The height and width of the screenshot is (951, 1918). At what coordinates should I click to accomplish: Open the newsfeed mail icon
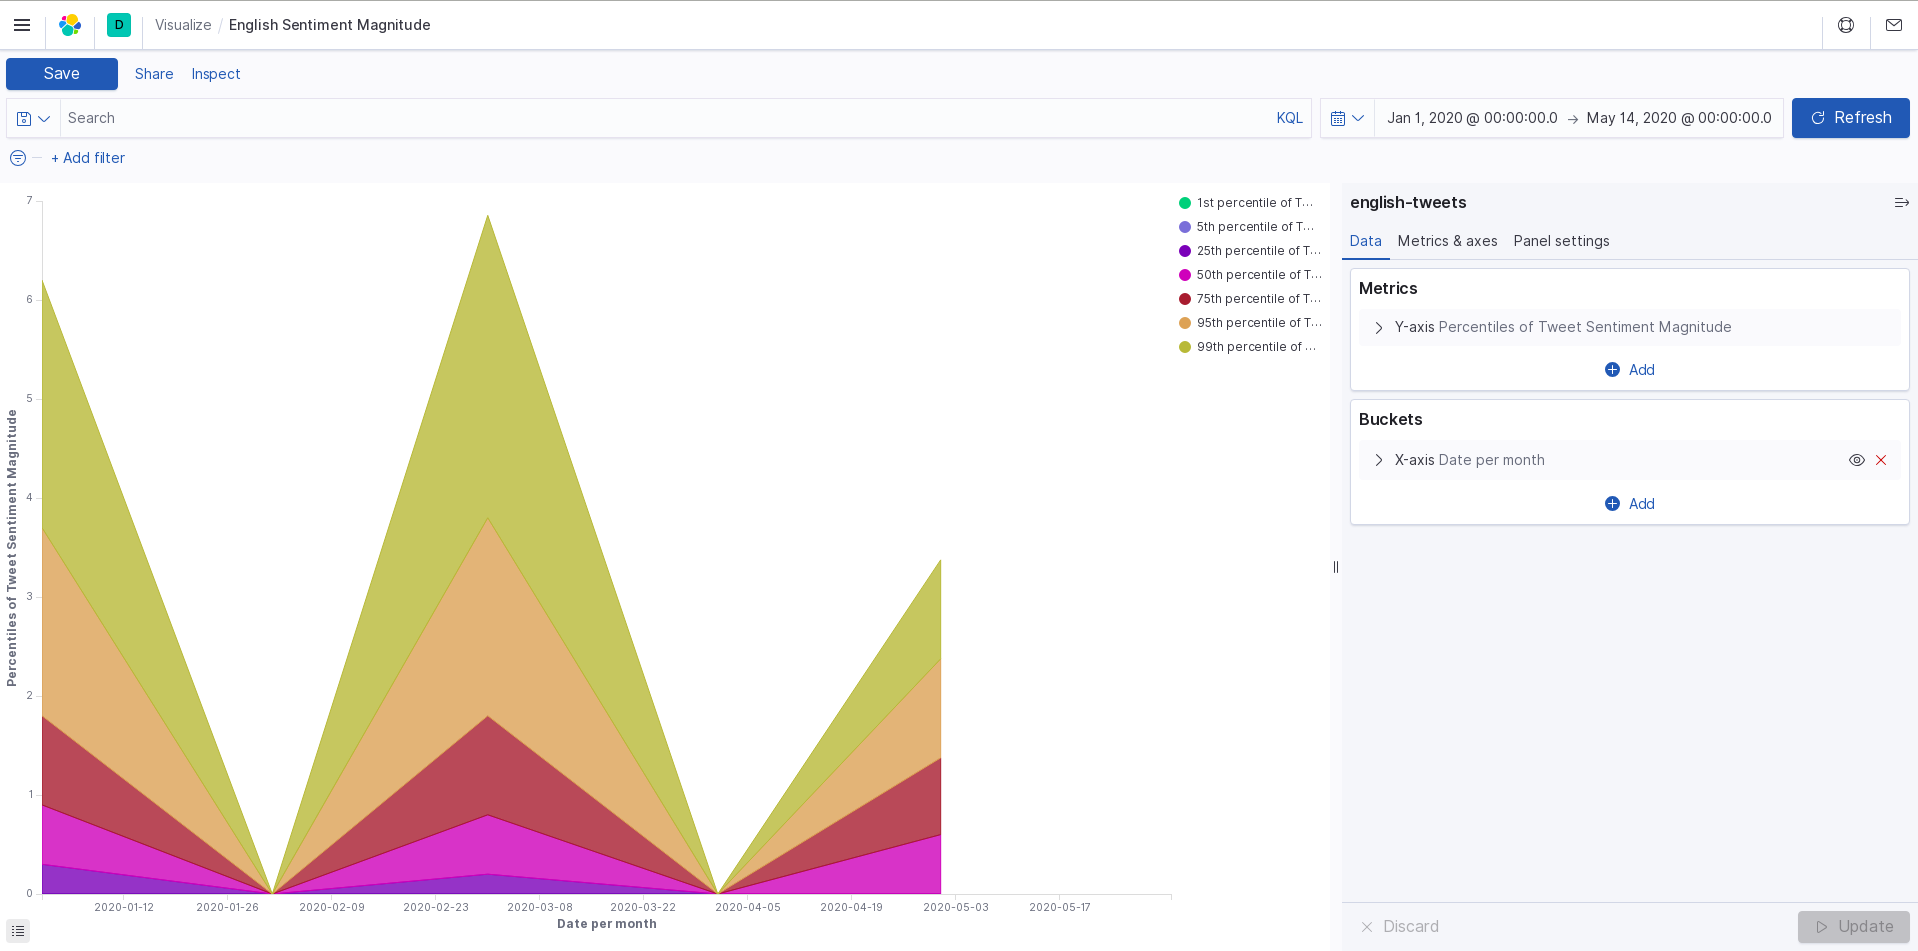(x=1894, y=25)
